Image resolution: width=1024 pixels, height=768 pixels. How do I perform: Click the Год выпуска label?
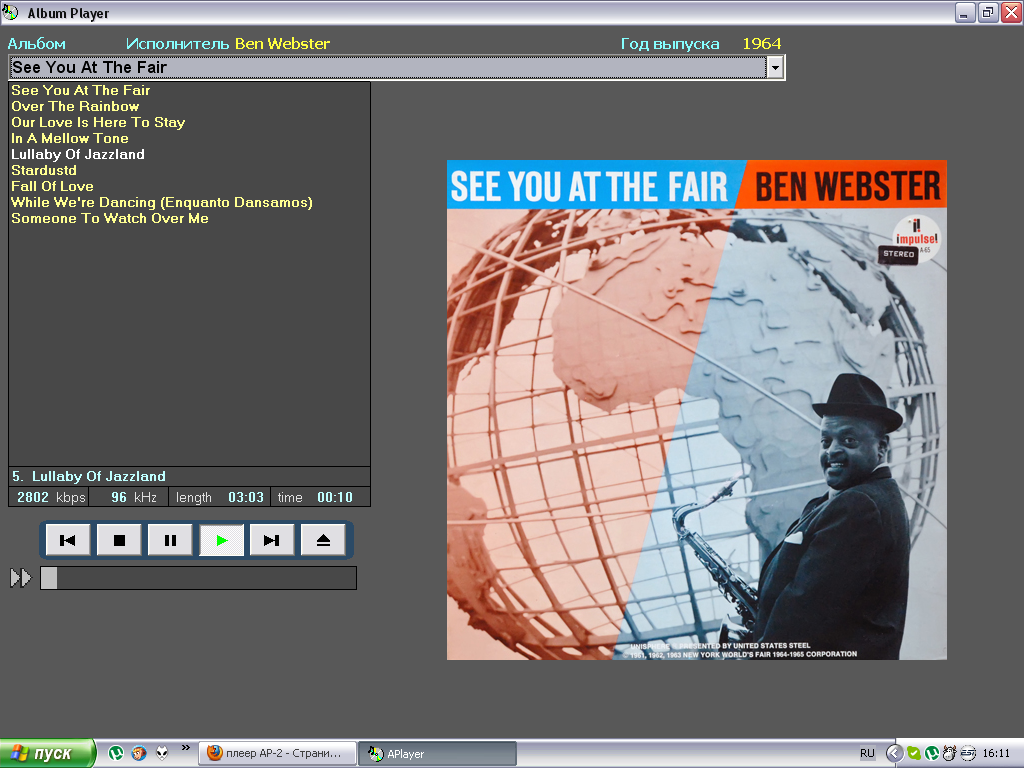coord(670,44)
